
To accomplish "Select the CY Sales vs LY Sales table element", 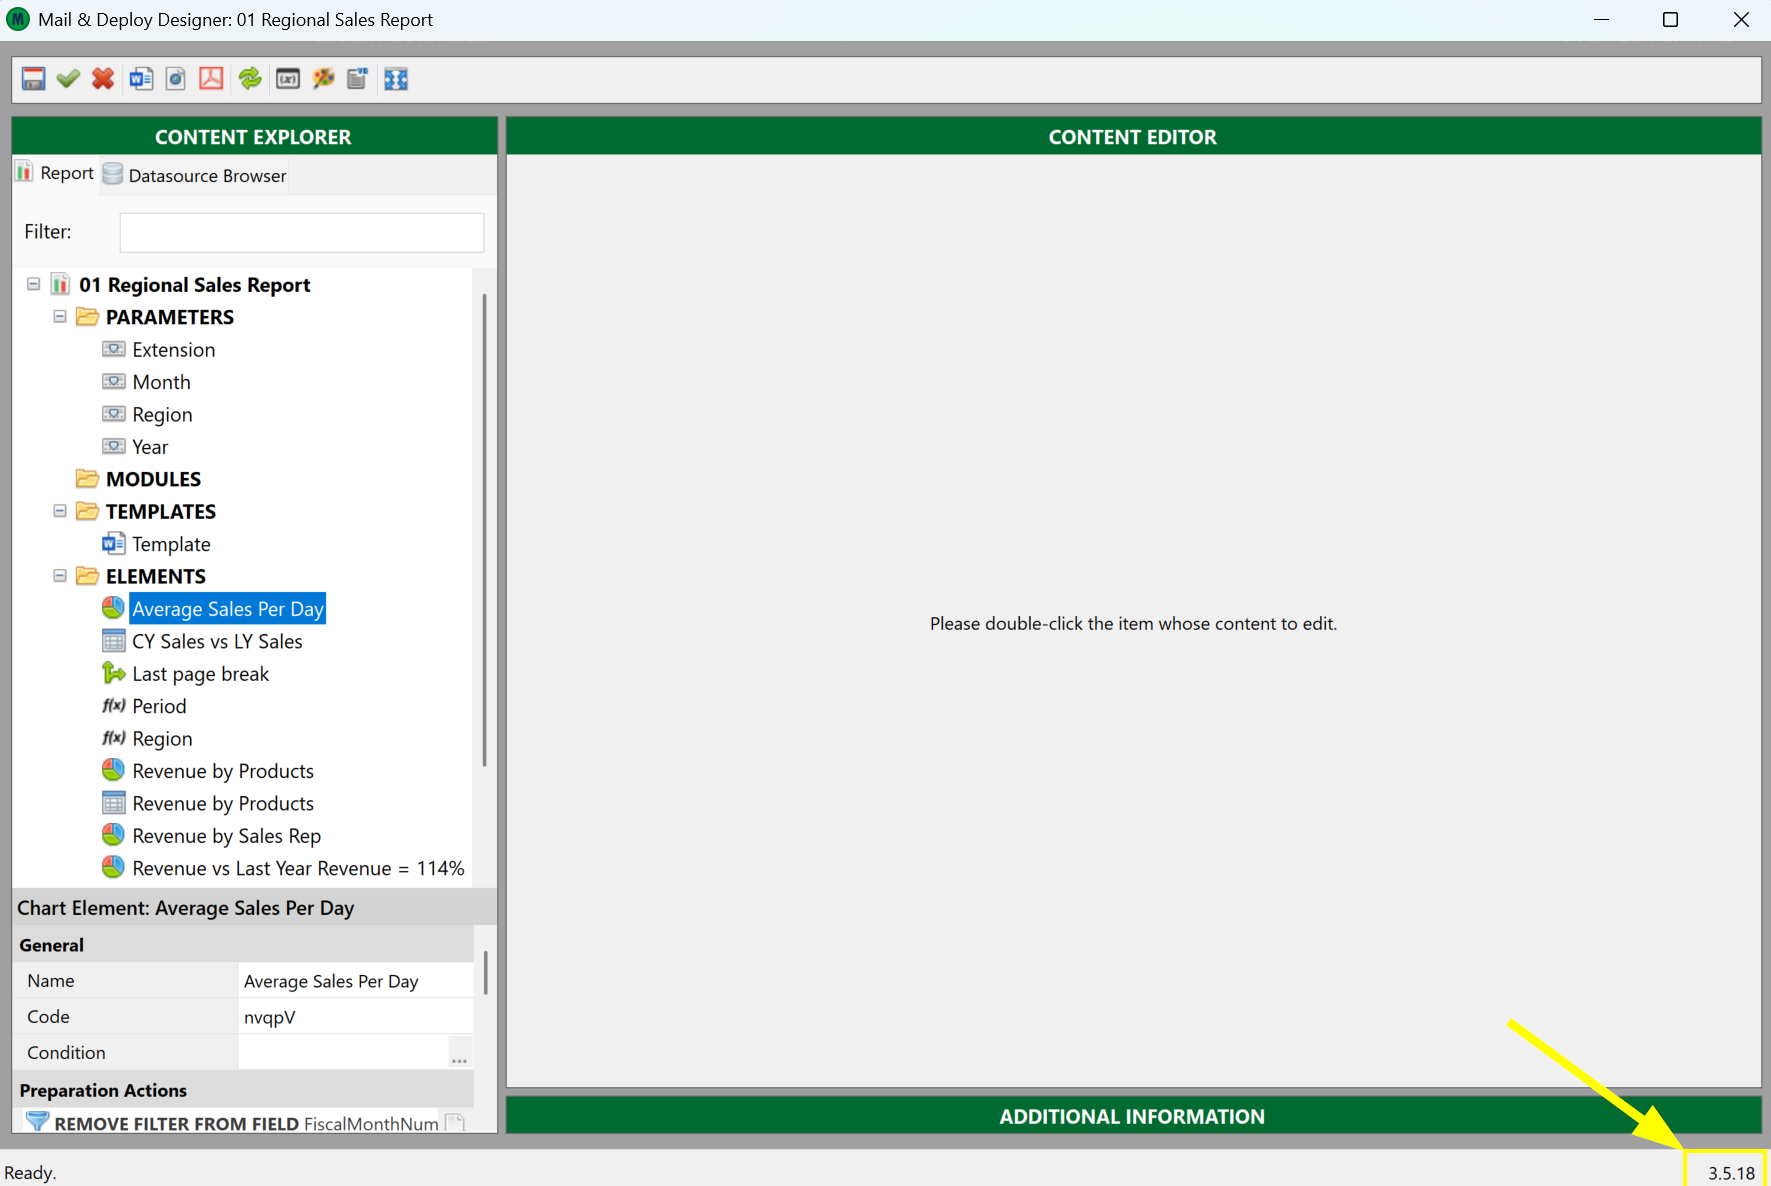I will coord(216,641).
